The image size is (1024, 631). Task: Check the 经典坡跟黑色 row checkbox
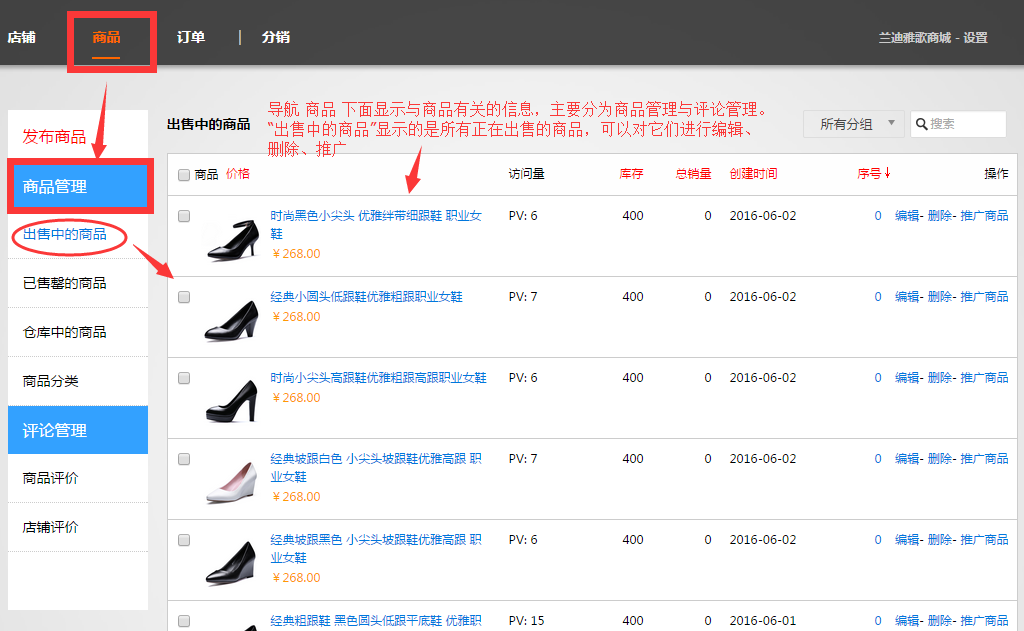point(184,540)
